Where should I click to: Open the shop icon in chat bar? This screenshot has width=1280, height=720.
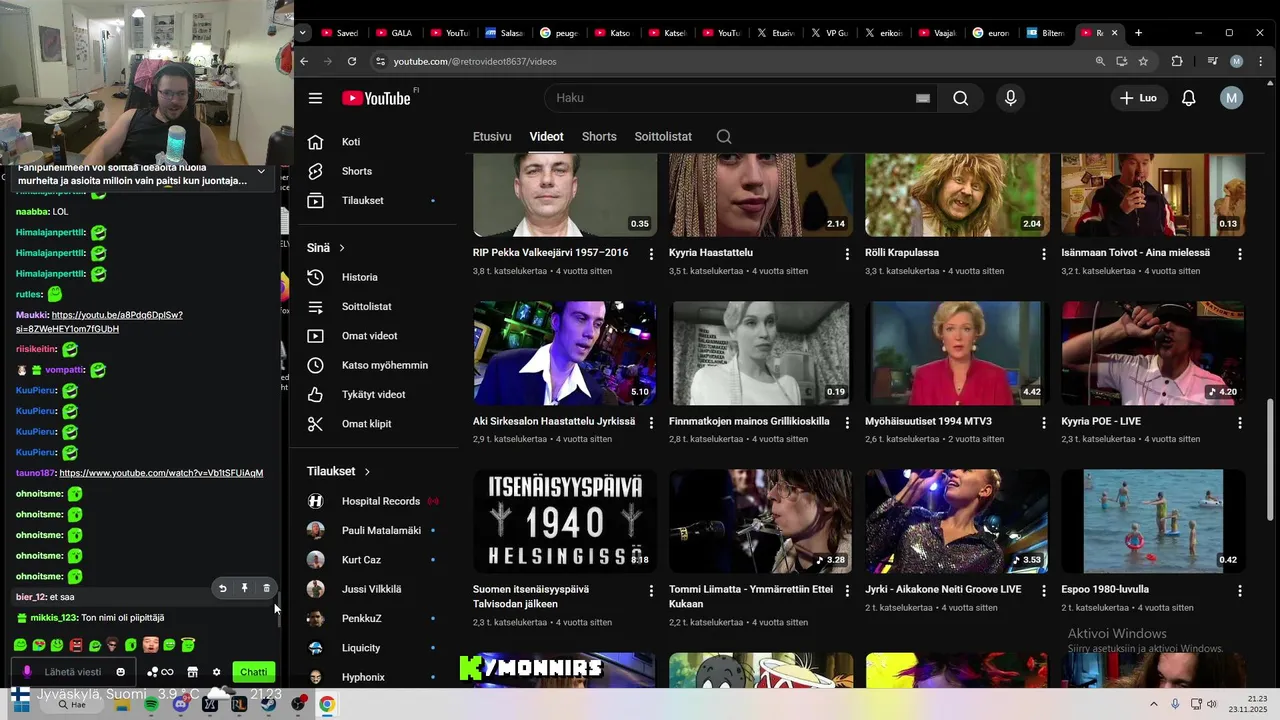(193, 672)
